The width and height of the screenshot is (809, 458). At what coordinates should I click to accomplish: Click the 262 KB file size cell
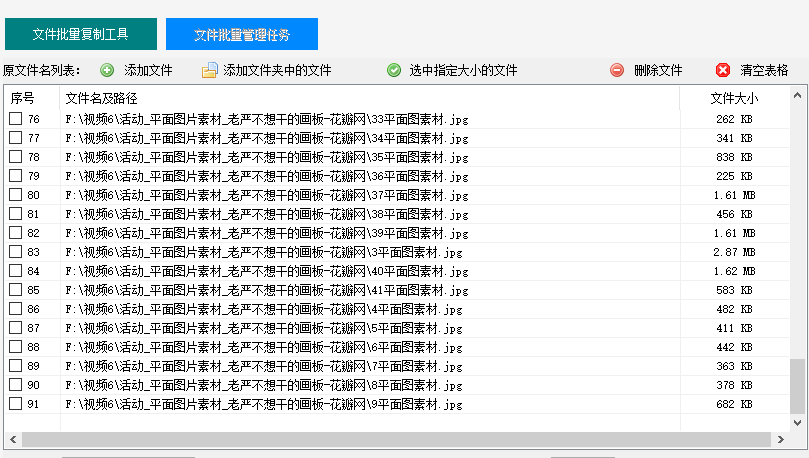point(734,119)
